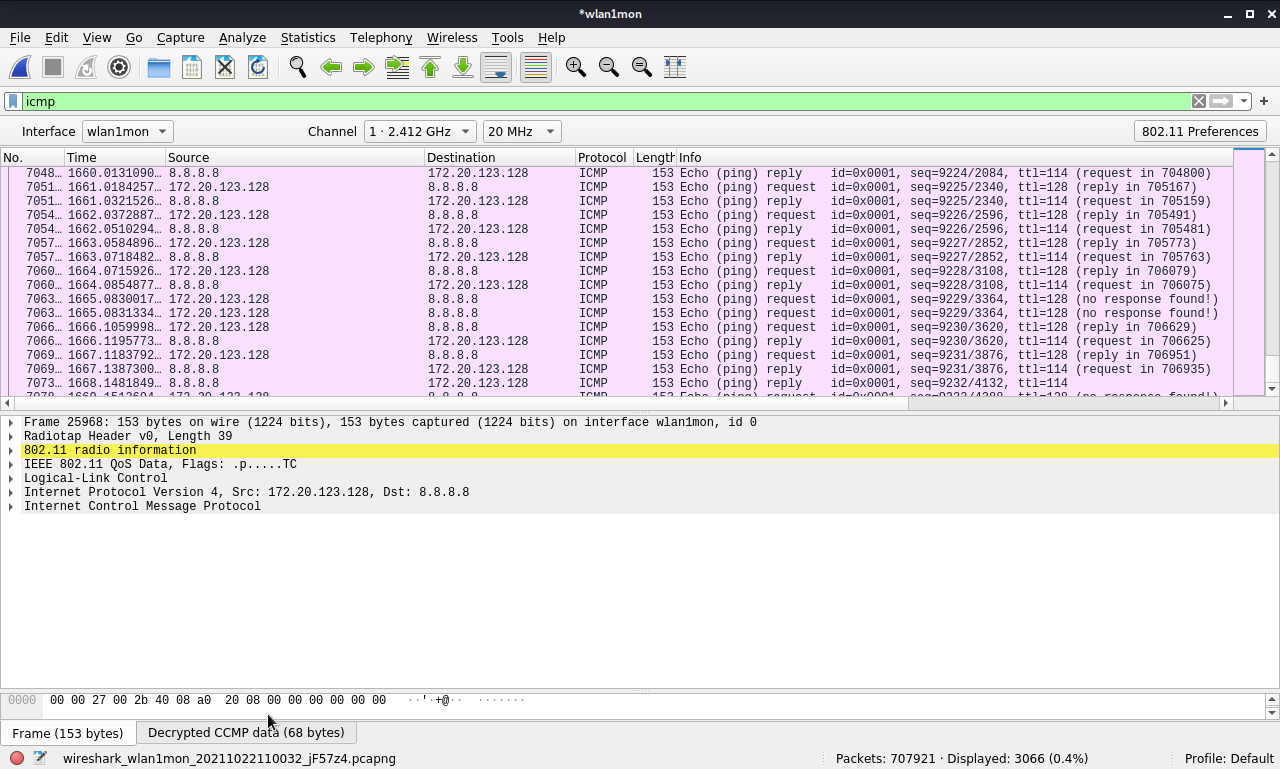The image size is (1280, 769).
Task: Open the Statistics menu
Action: [x=308, y=37]
